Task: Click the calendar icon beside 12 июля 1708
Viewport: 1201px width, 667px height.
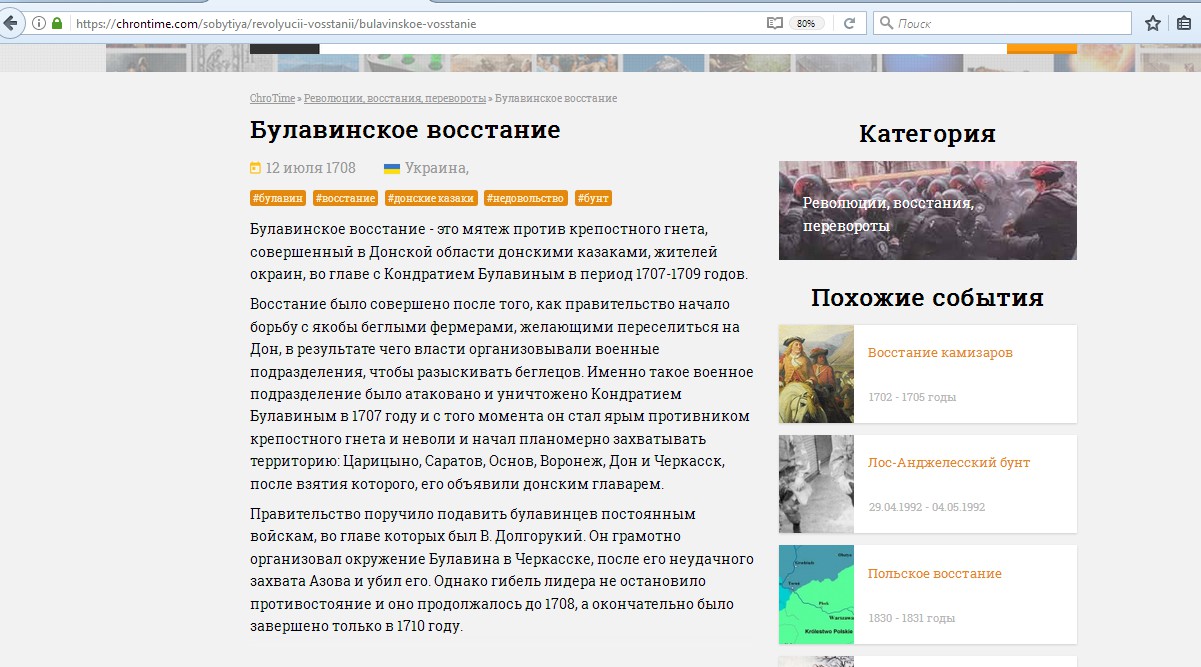Action: pos(255,168)
